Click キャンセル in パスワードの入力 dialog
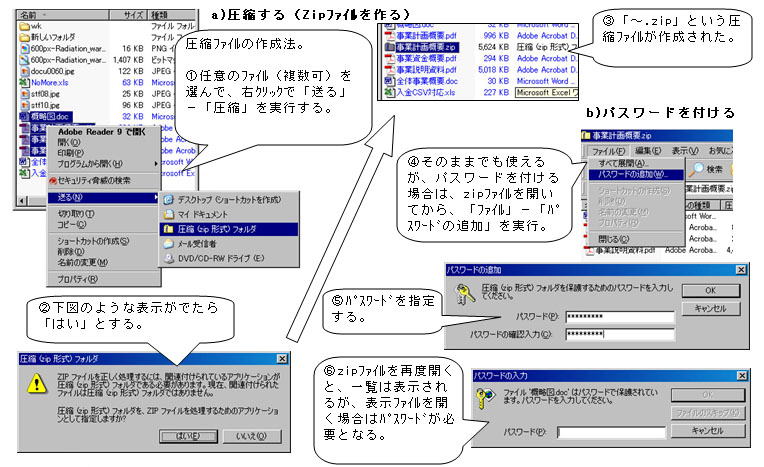764x467 pixels. point(708,430)
